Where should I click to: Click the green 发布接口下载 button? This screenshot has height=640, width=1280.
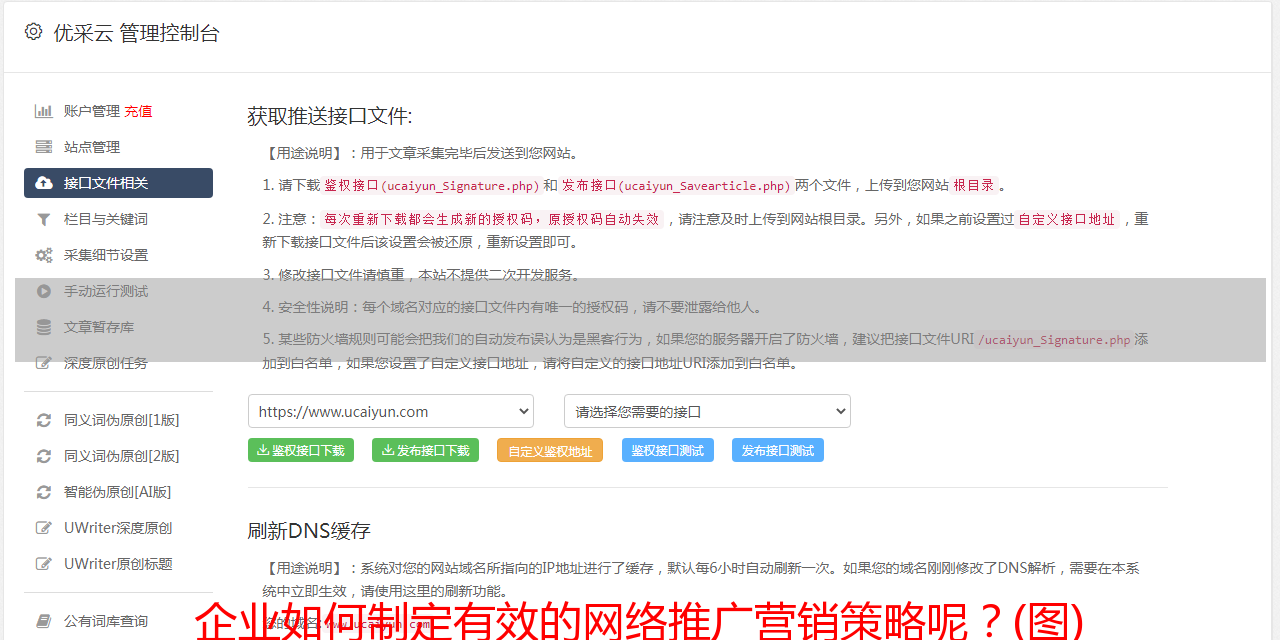[425, 450]
